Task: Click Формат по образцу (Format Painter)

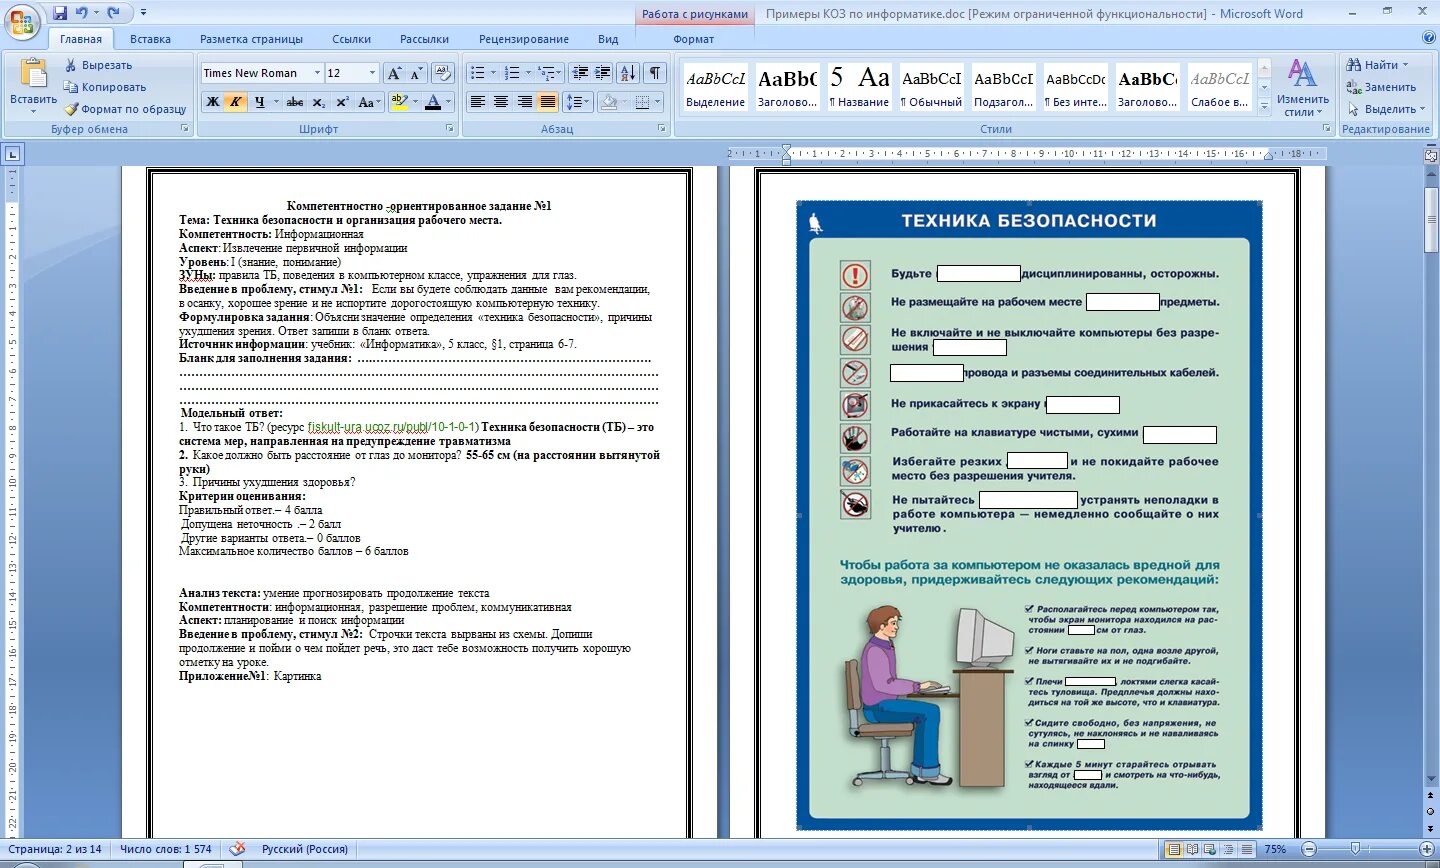Action: (125, 109)
